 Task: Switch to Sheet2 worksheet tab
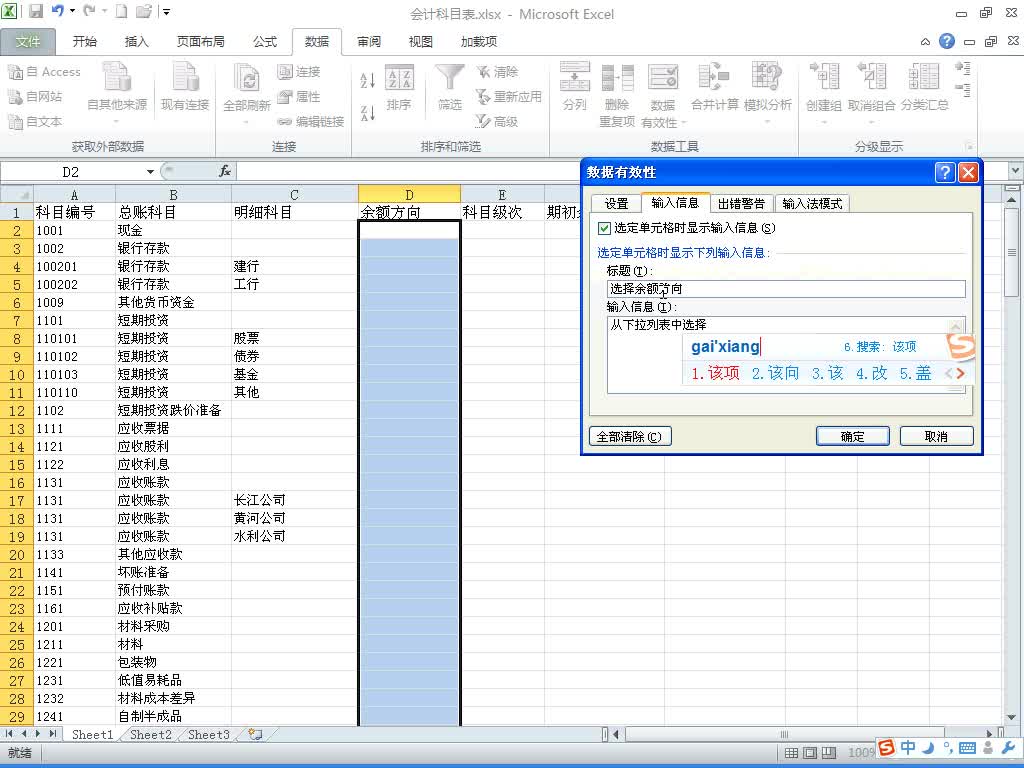tap(149, 734)
